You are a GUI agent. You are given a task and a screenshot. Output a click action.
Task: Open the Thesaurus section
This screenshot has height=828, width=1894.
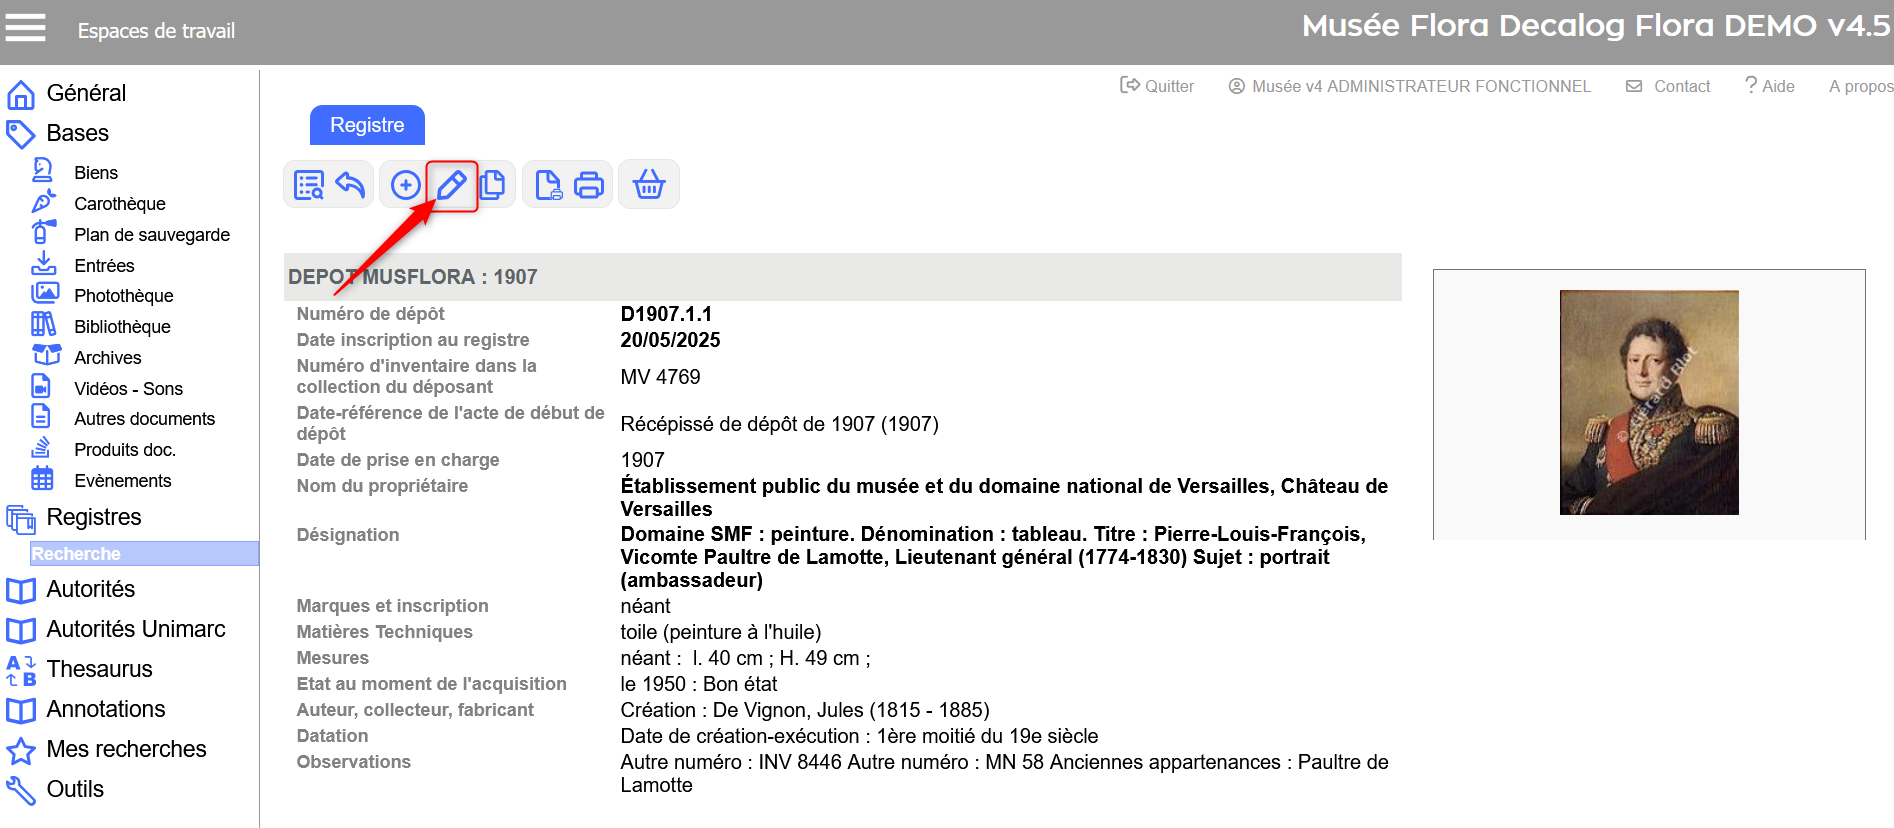[x=99, y=669]
